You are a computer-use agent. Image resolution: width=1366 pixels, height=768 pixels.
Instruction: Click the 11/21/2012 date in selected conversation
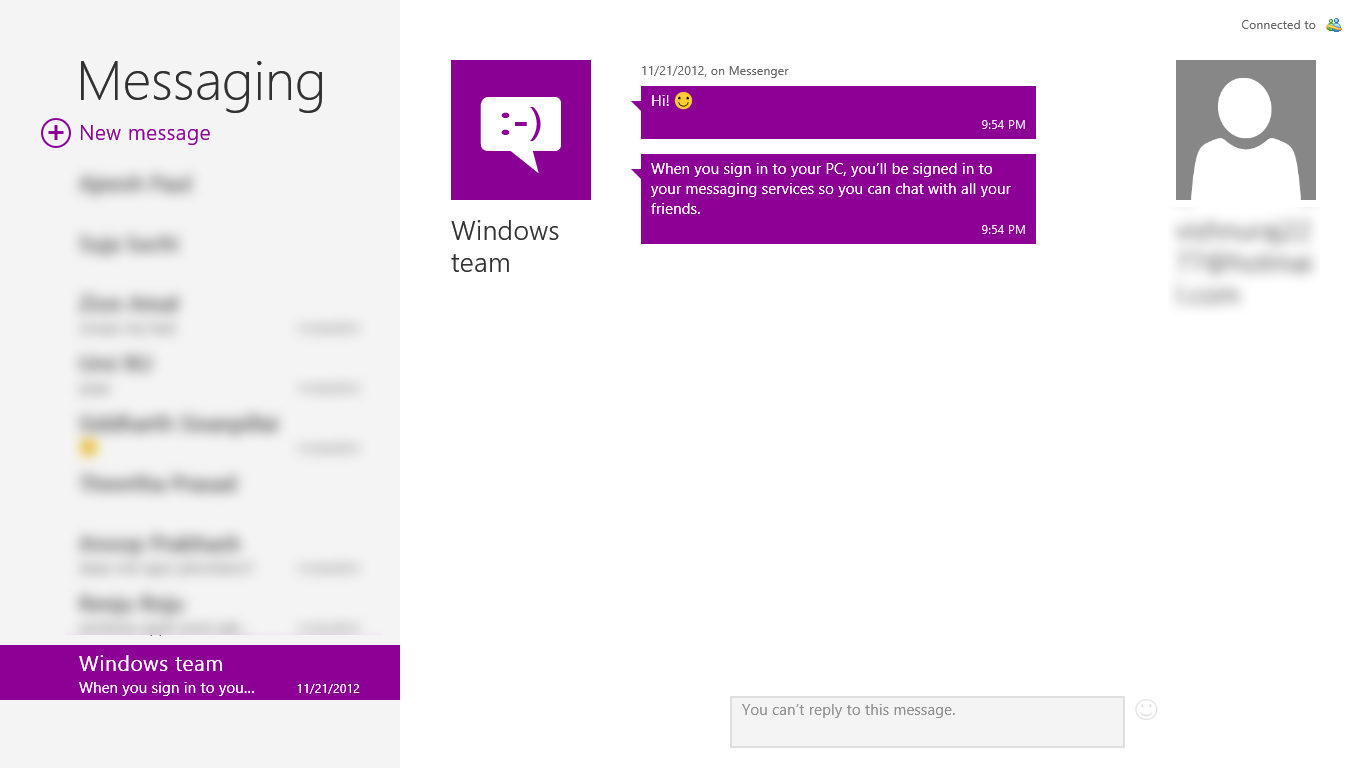click(328, 688)
